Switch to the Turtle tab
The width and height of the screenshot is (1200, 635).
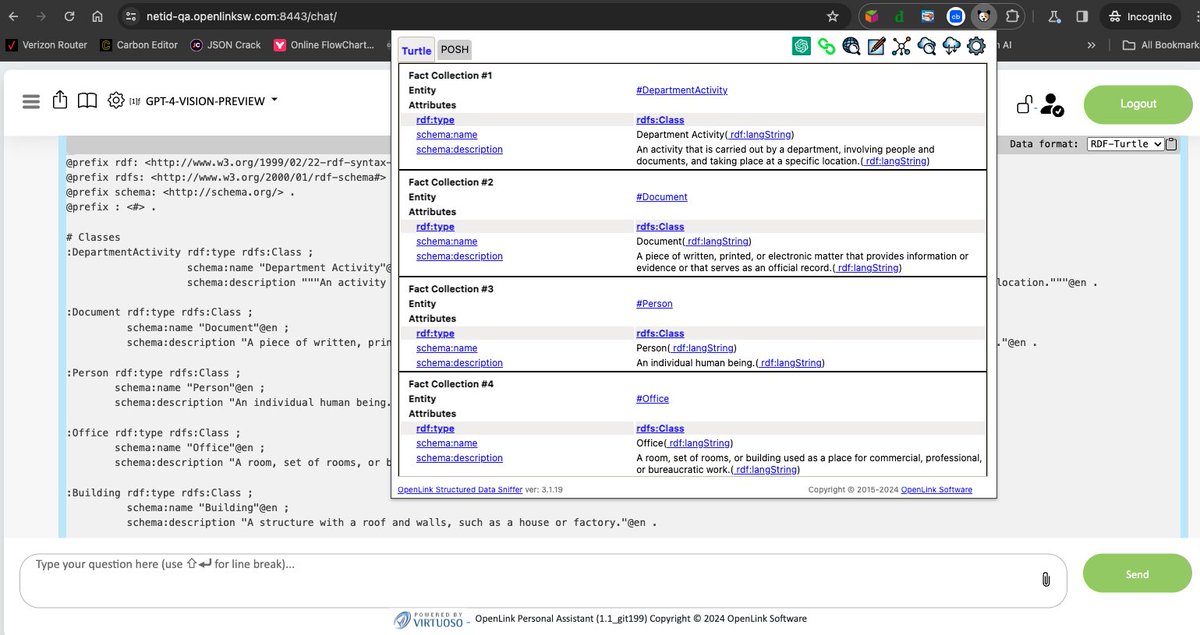416,50
